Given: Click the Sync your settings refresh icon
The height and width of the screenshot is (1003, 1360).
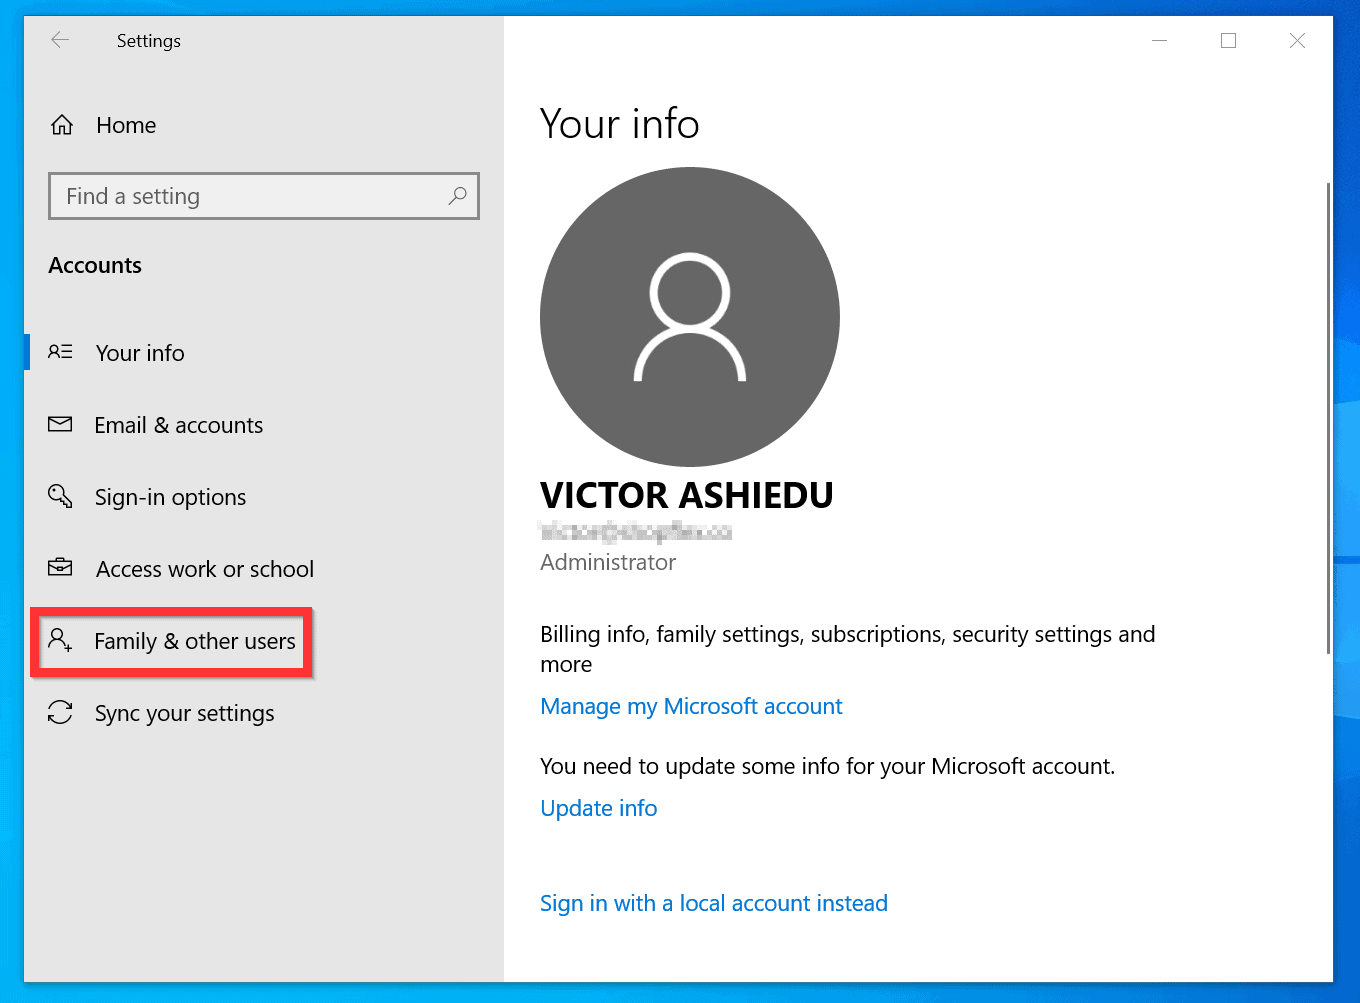Looking at the screenshot, I should coord(60,712).
